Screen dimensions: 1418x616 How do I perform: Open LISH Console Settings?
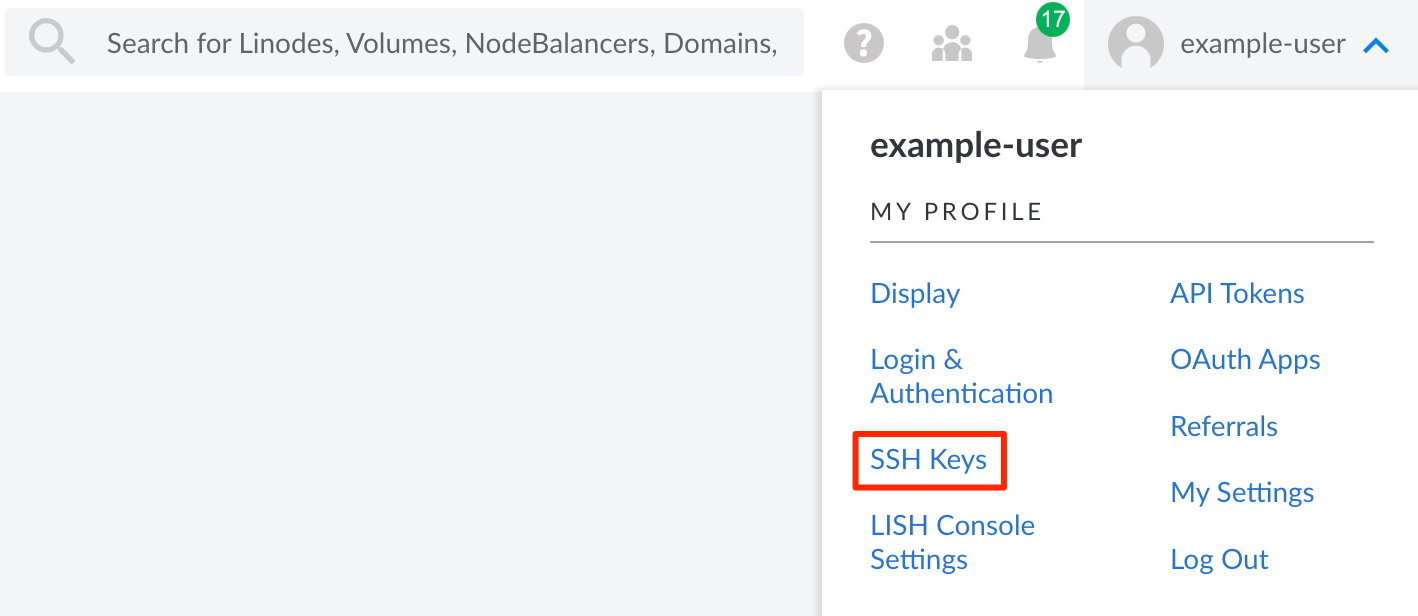coord(952,542)
